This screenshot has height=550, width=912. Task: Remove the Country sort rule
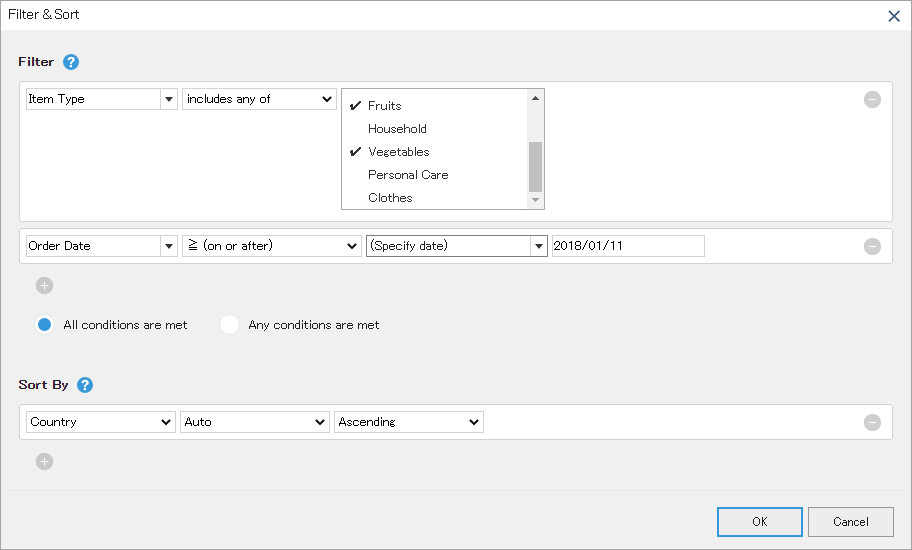coord(872,422)
